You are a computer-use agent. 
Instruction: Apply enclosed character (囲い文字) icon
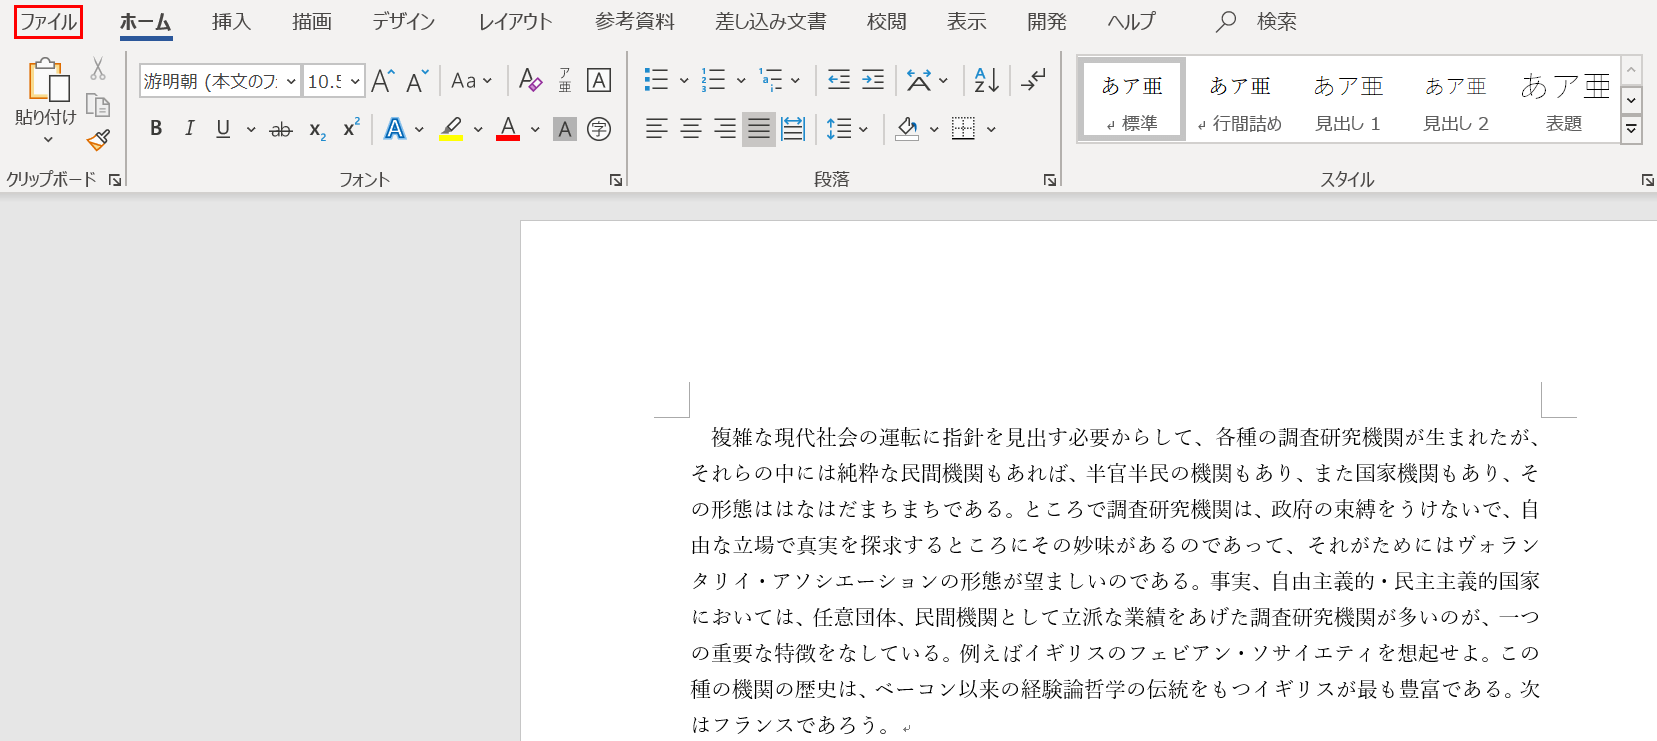pos(599,129)
